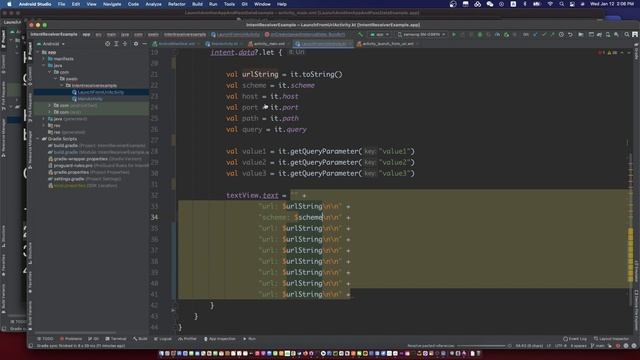The height and width of the screenshot is (360, 640).
Task: Open the app run configuration dropdown
Action: [380, 35]
